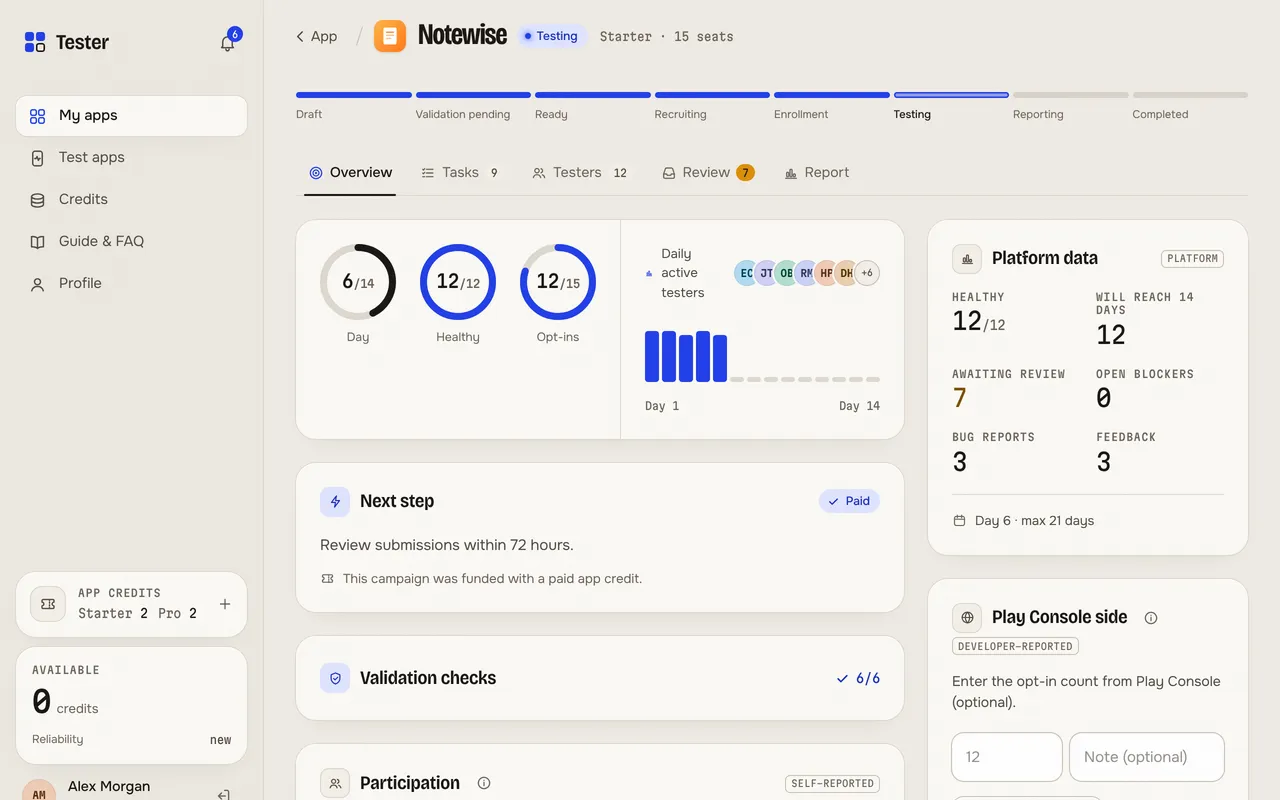
Task: Switch to the Report tab
Action: click(x=817, y=173)
